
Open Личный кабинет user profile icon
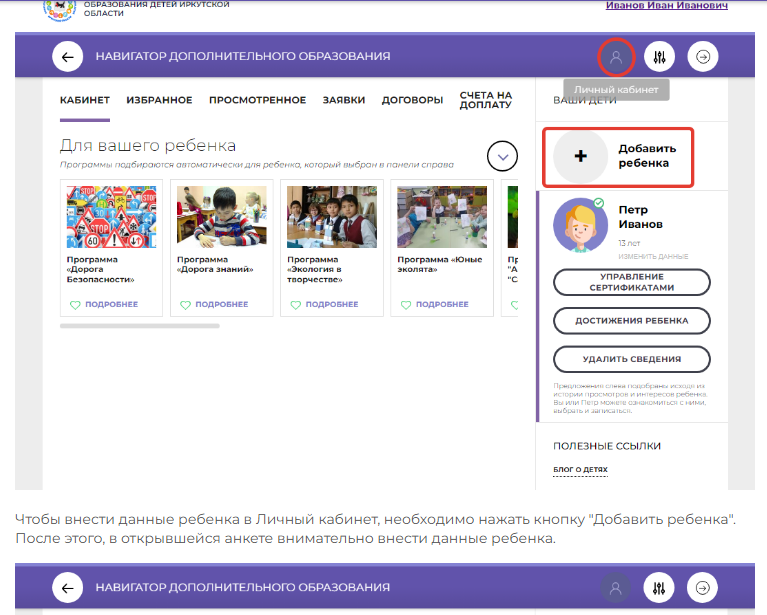tap(616, 57)
